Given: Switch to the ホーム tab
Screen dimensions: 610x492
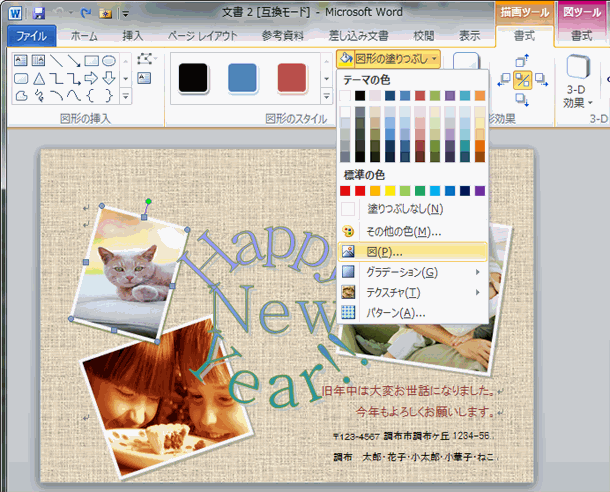Looking at the screenshot, I should (x=84, y=36).
